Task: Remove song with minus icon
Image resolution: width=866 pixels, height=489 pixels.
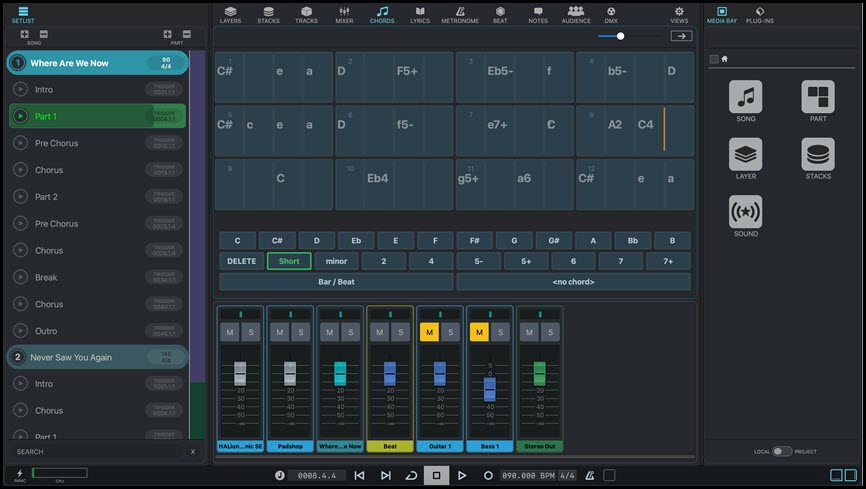Action: coord(44,34)
